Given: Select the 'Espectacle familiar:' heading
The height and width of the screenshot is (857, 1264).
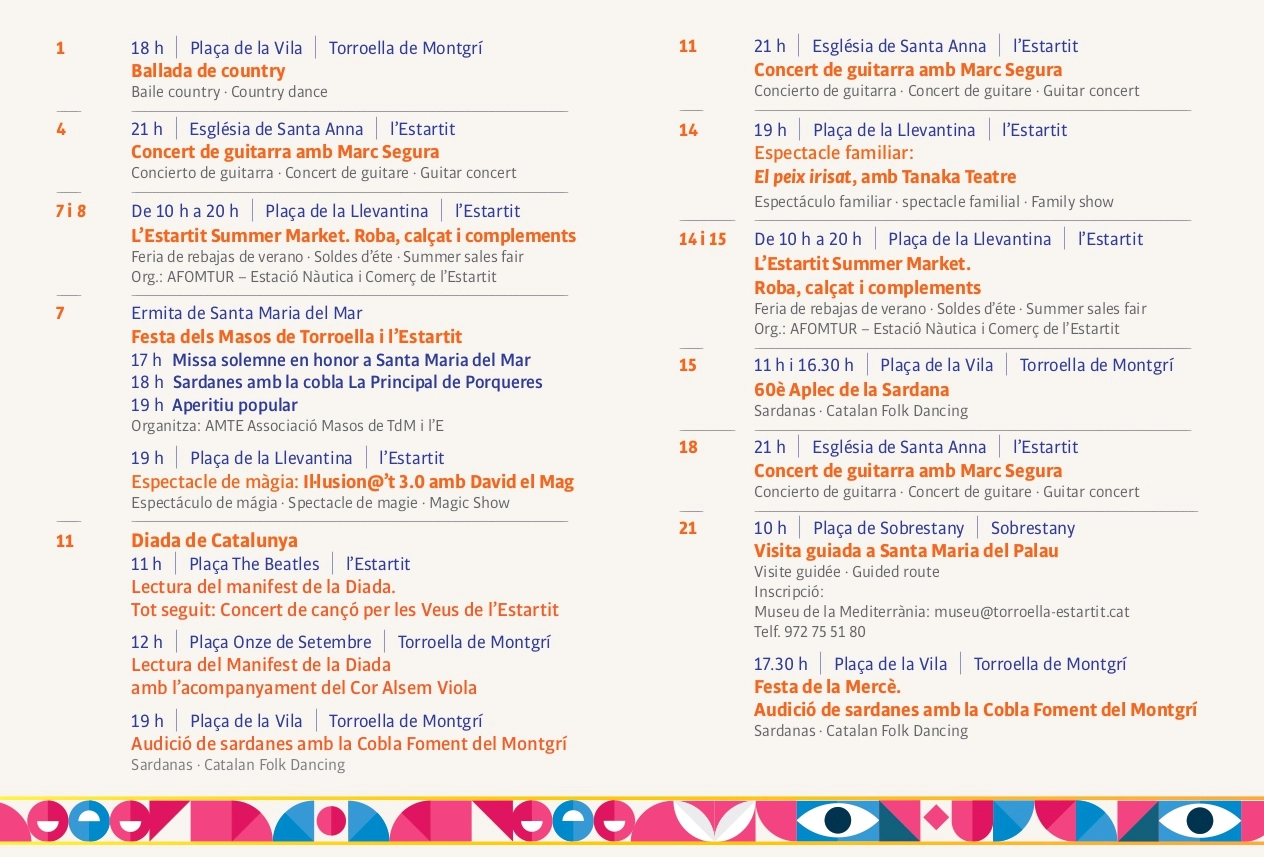Looking at the screenshot, I should point(834,153).
